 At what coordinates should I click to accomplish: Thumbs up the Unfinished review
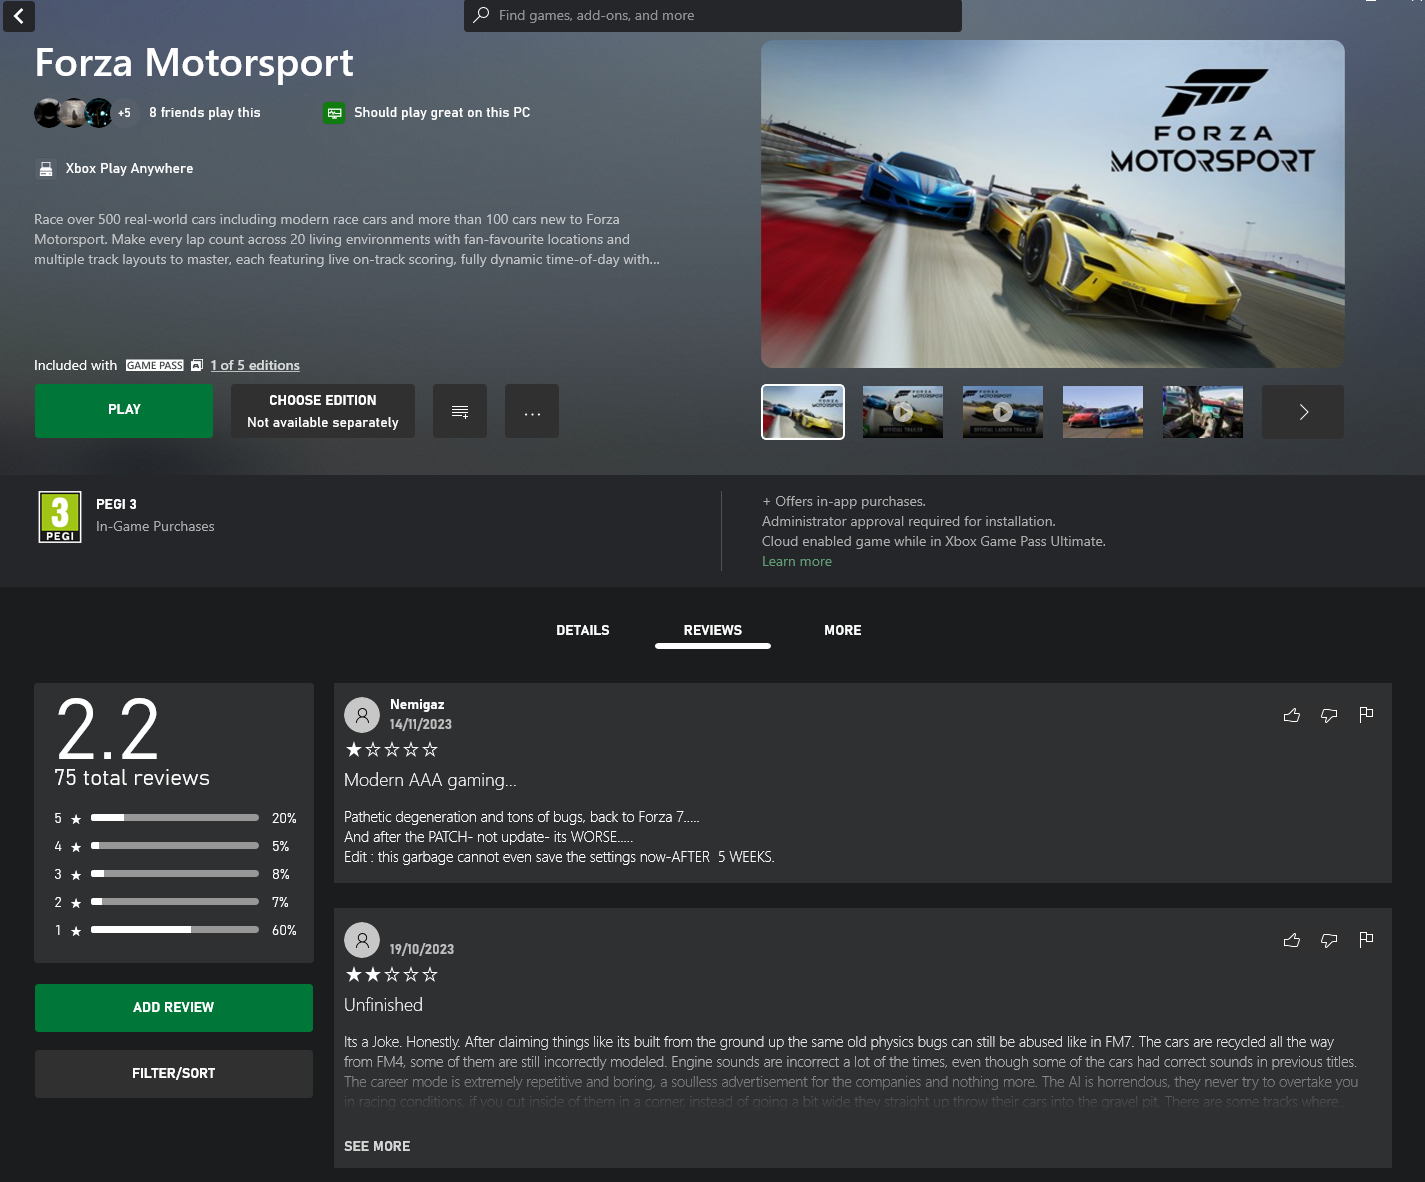tap(1292, 940)
